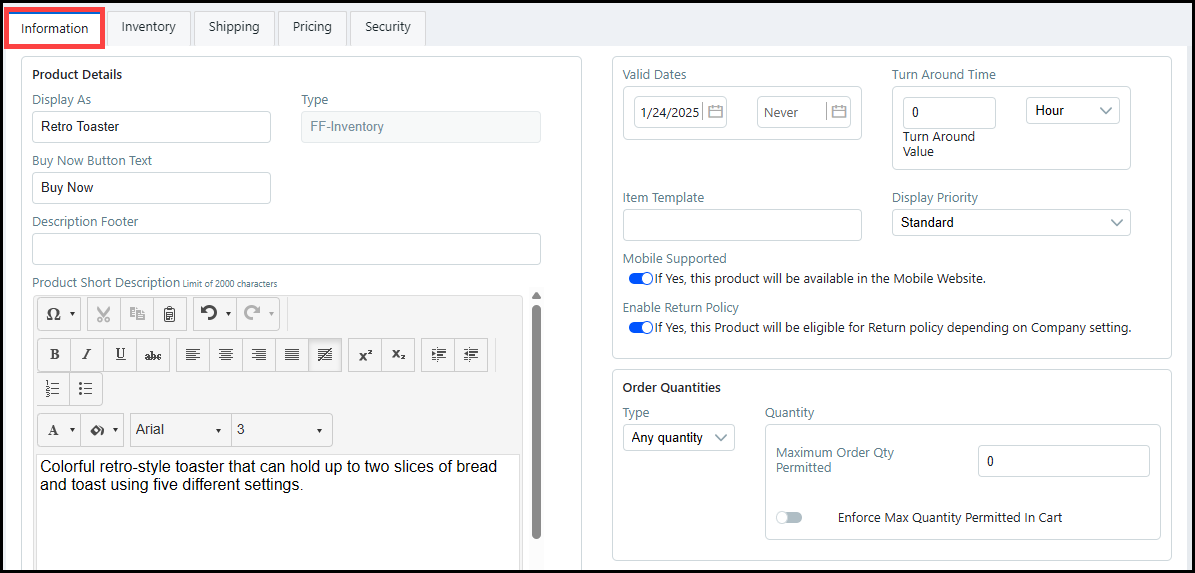1195x573 pixels.
Task: Open the Order Quantities Type dropdown
Action: click(x=678, y=438)
